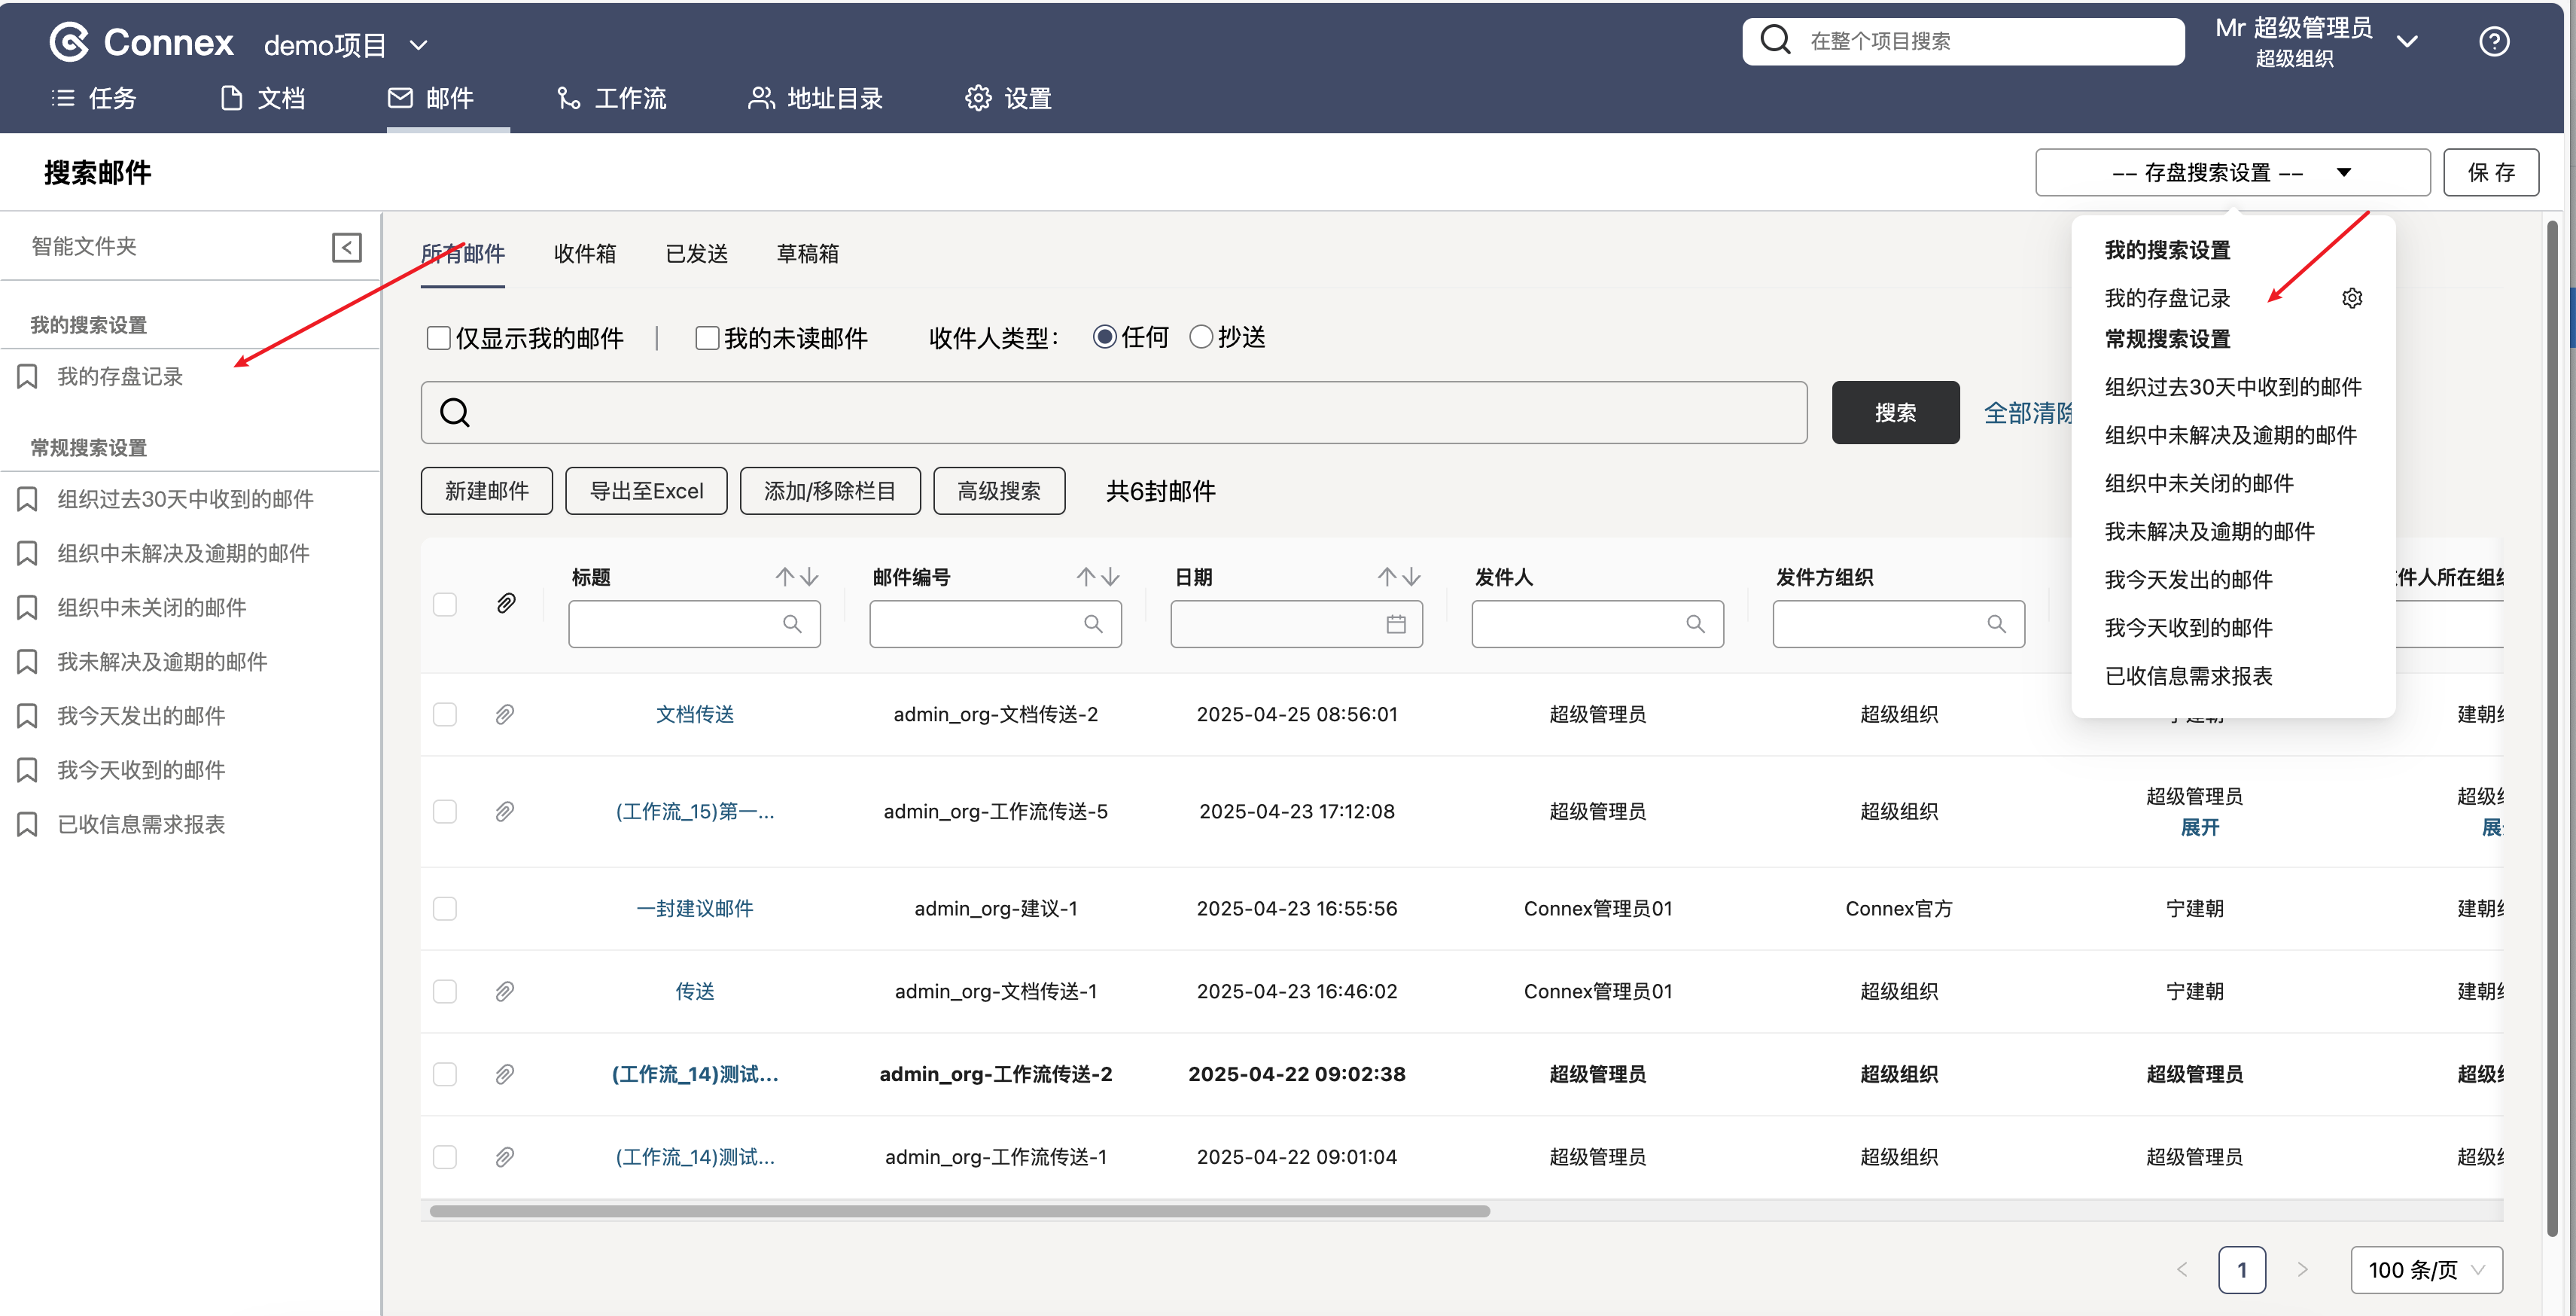The image size is (2576, 1316).
Task: Click the 高级搜索 button
Action: point(998,491)
